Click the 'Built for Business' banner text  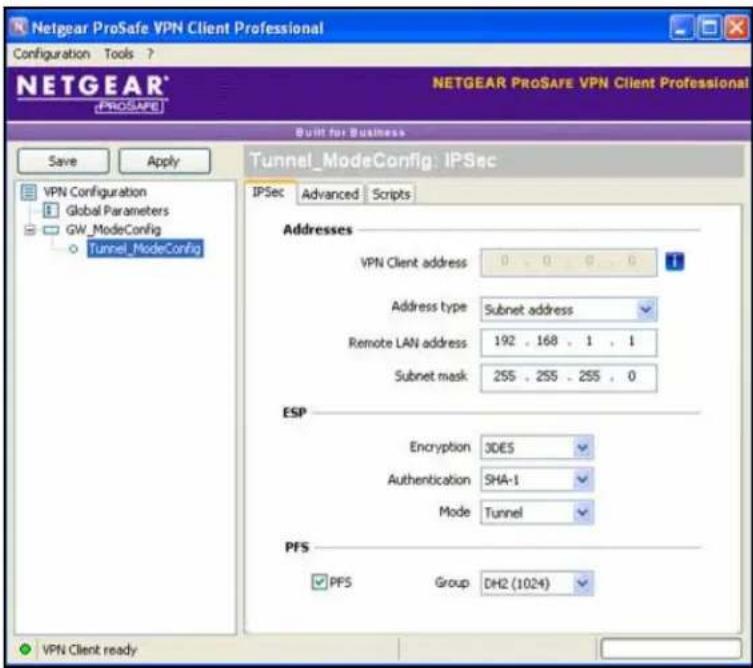351,132
